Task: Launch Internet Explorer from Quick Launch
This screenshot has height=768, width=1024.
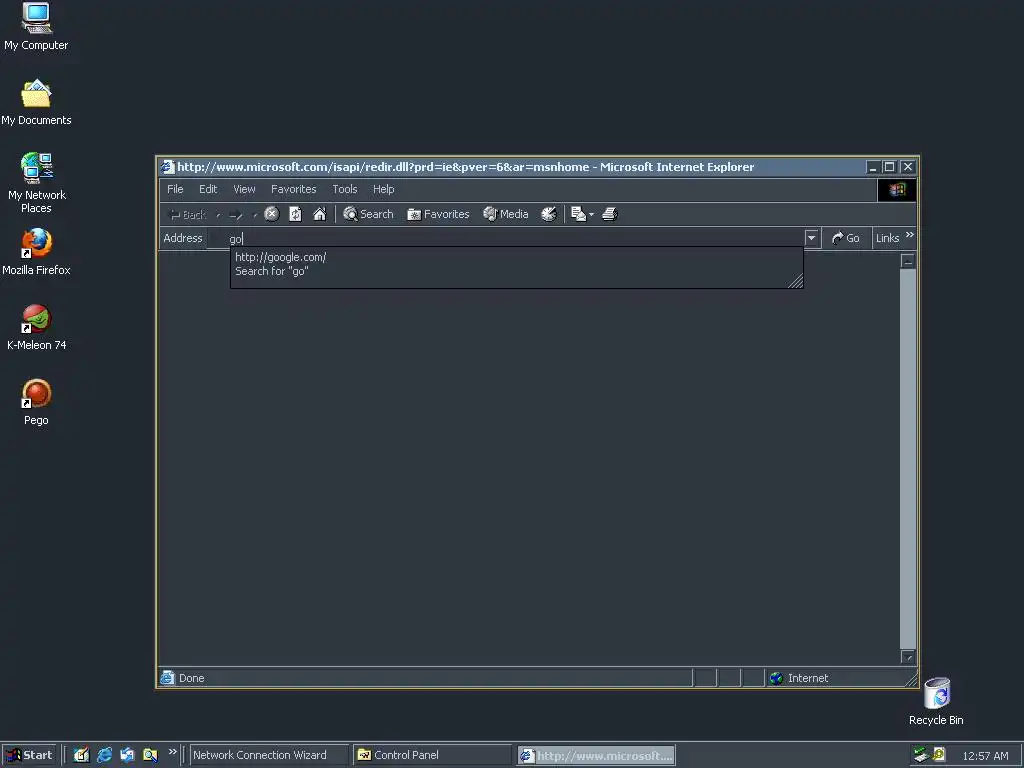Action: pyautogui.click(x=104, y=755)
